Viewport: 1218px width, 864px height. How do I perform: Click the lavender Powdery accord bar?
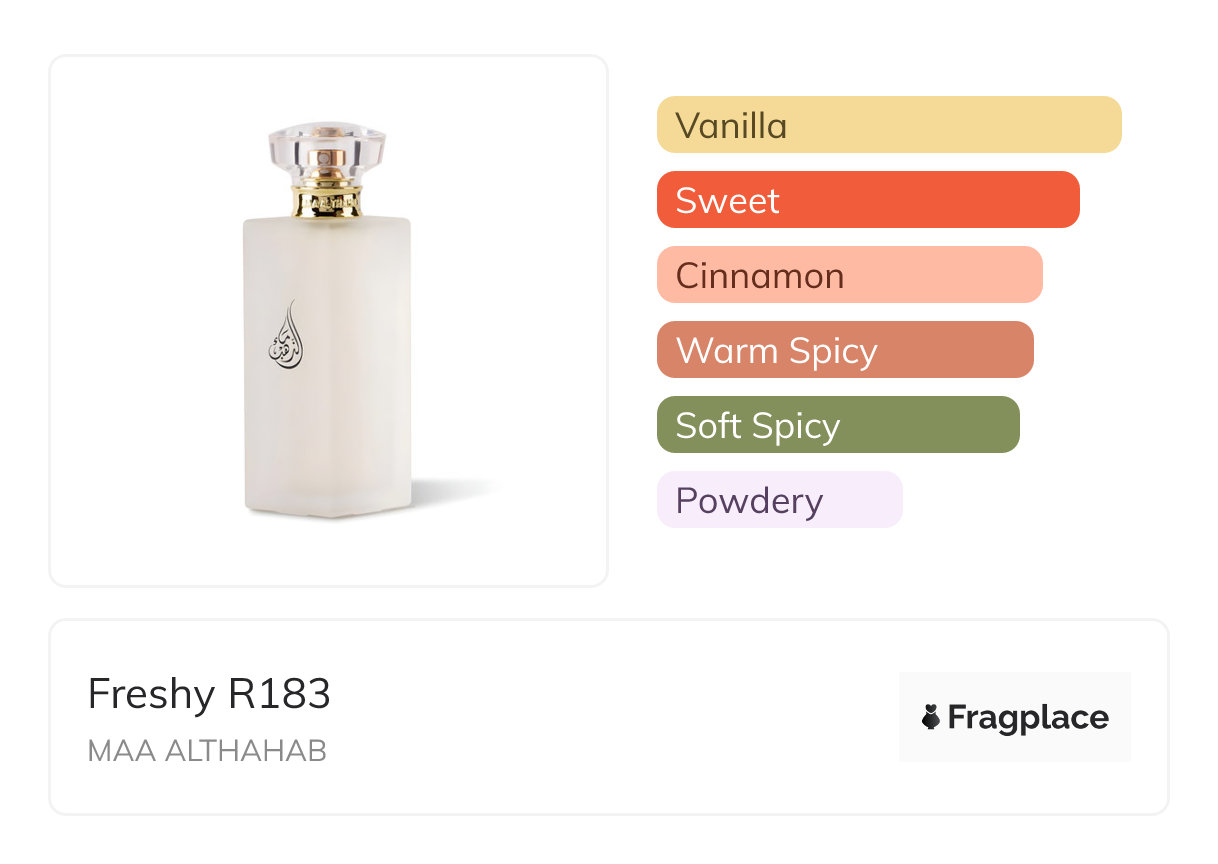pos(779,500)
